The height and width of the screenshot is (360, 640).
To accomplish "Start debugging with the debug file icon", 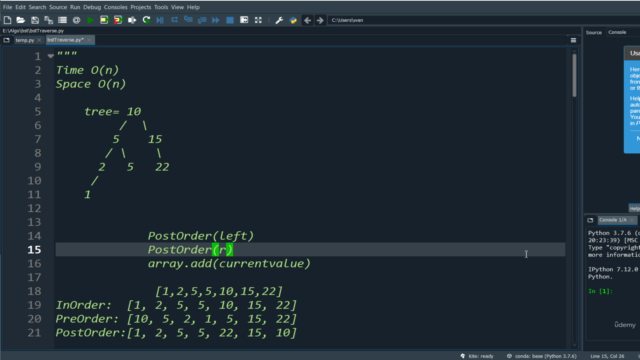I will (160, 20).
